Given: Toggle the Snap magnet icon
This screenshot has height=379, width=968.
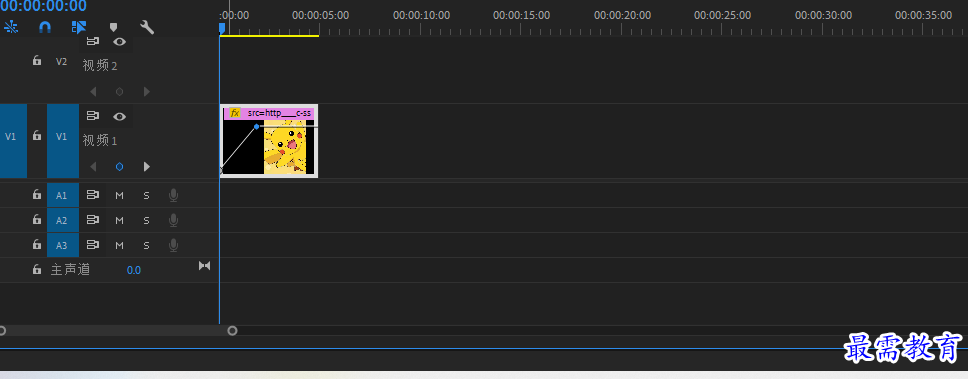Looking at the screenshot, I should [45, 27].
